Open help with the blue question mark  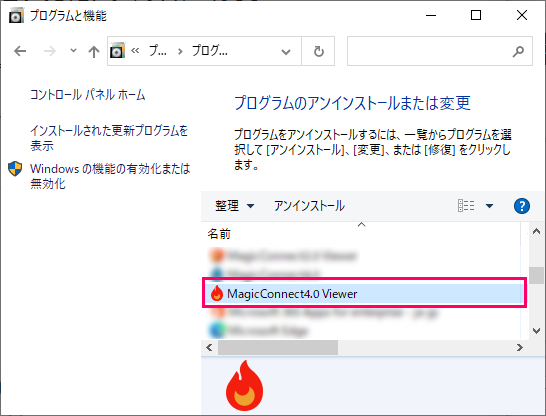pyautogui.click(x=522, y=206)
